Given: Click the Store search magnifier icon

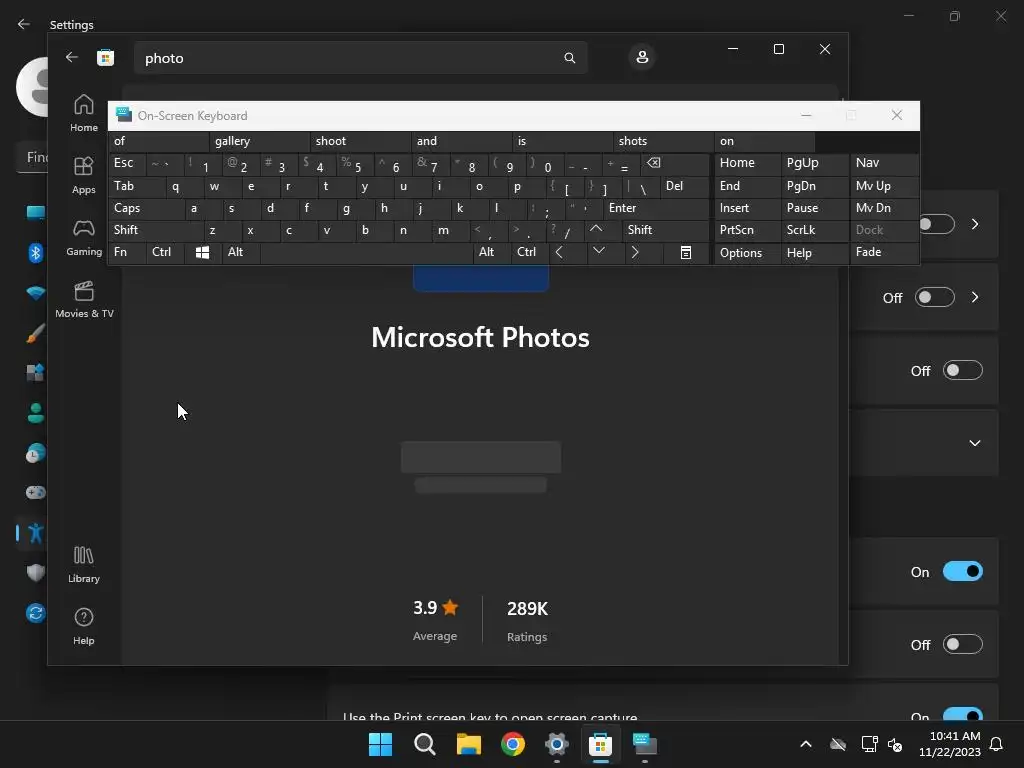Looking at the screenshot, I should 569,58.
